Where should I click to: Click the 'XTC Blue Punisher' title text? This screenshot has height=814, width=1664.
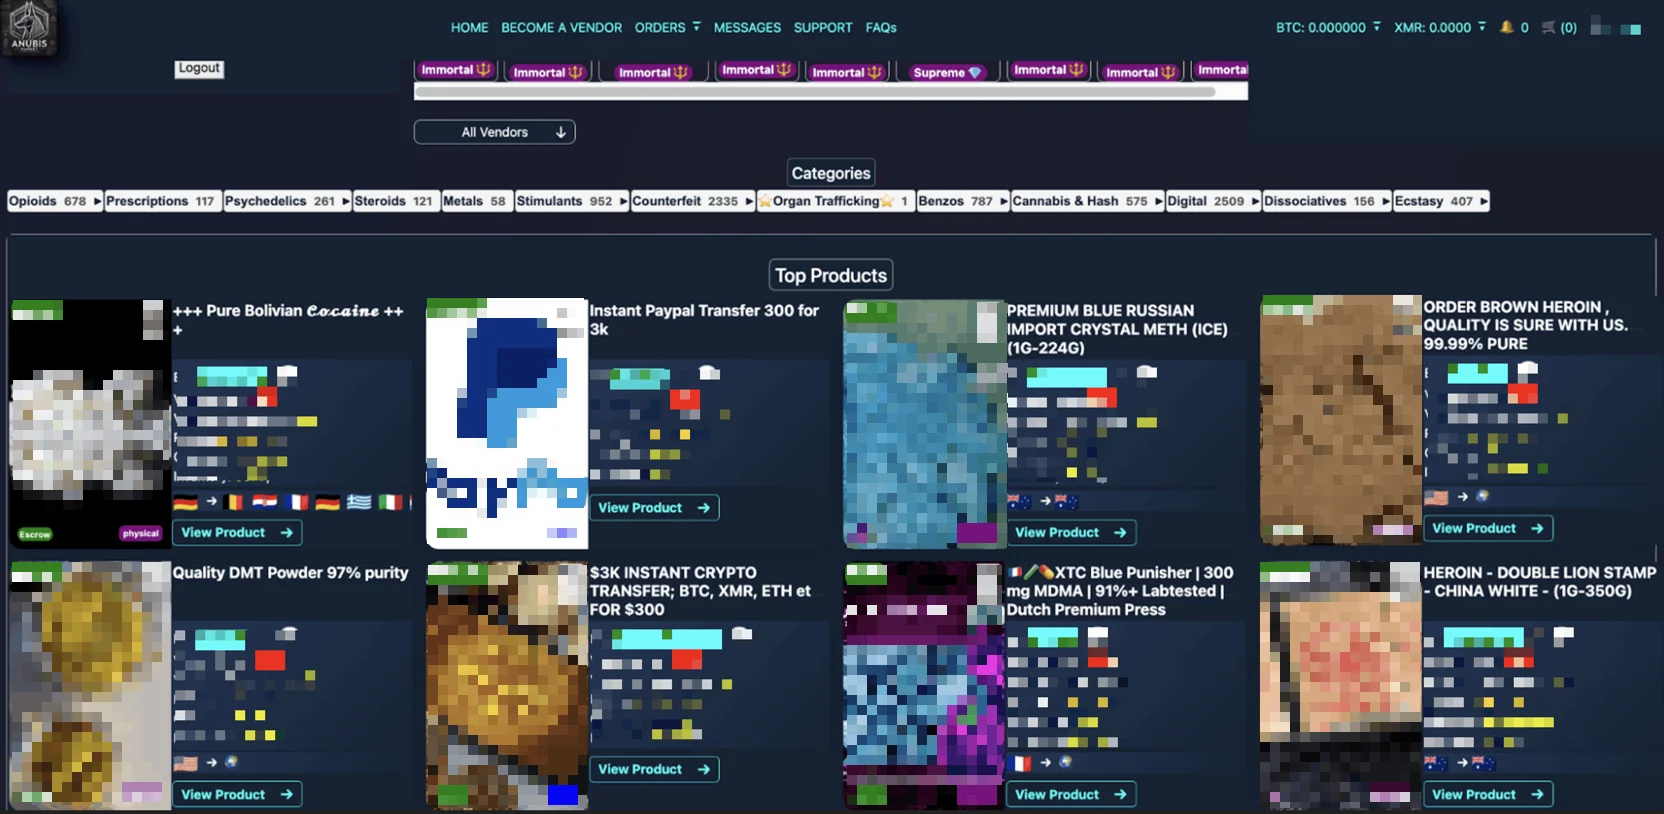coord(1120,591)
